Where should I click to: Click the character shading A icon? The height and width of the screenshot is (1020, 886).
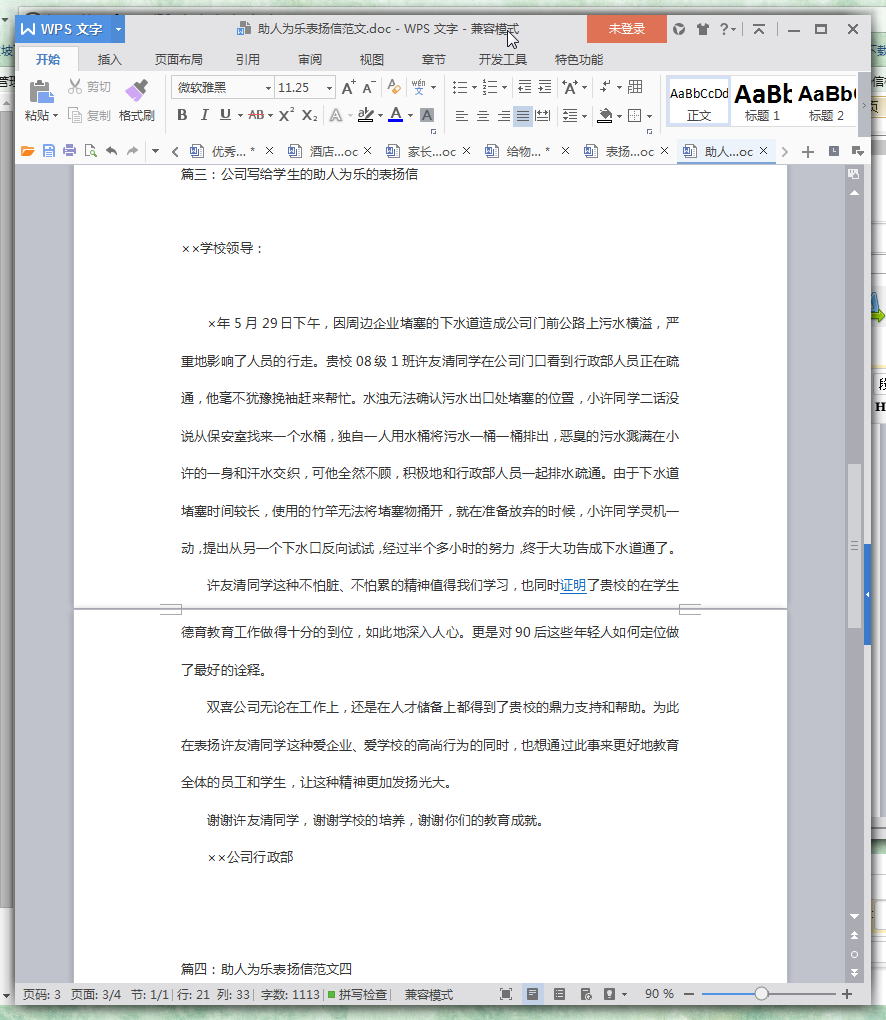coord(427,115)
